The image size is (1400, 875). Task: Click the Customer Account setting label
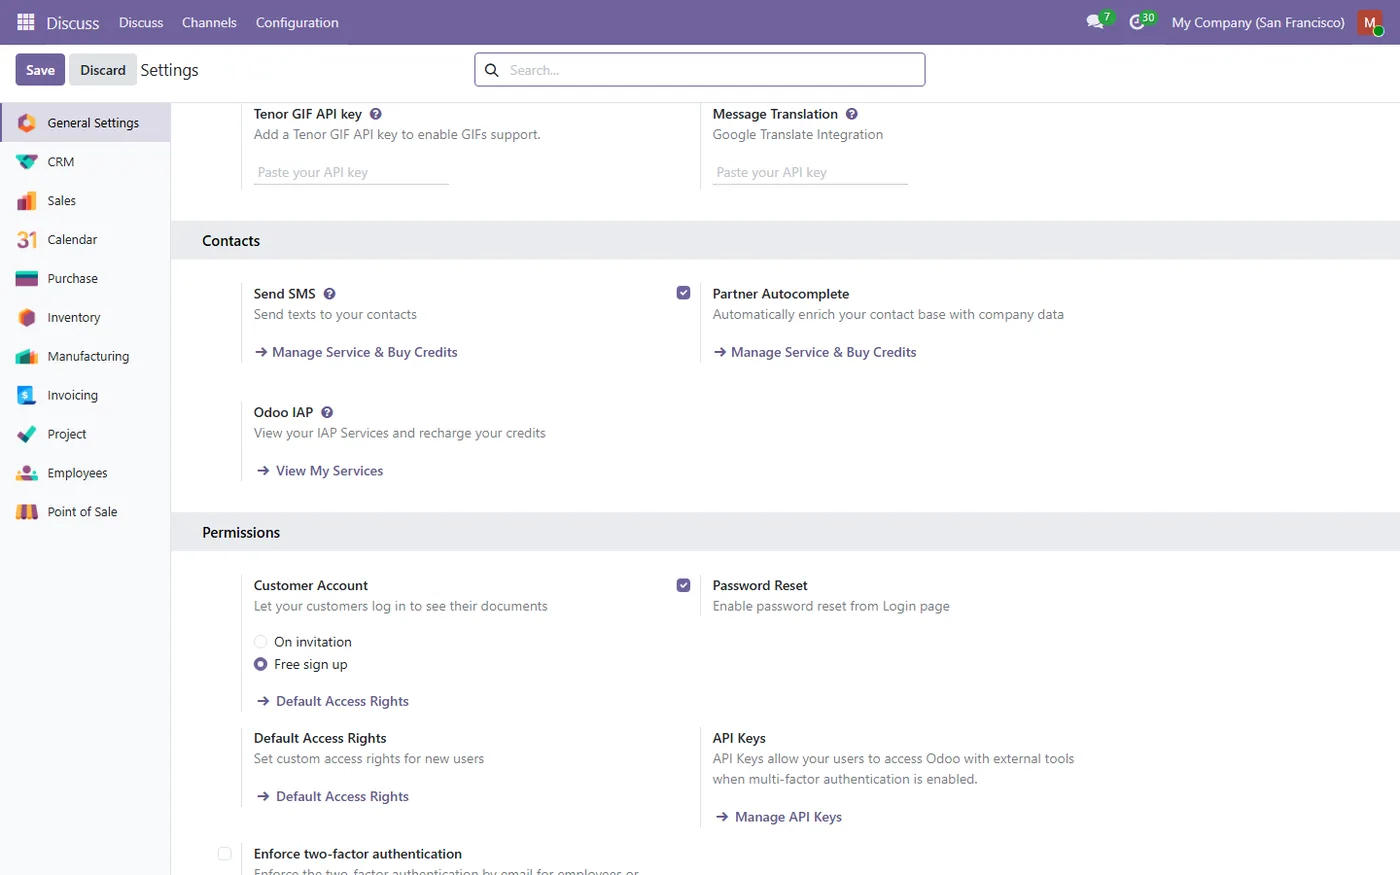(x=311, y=586)
